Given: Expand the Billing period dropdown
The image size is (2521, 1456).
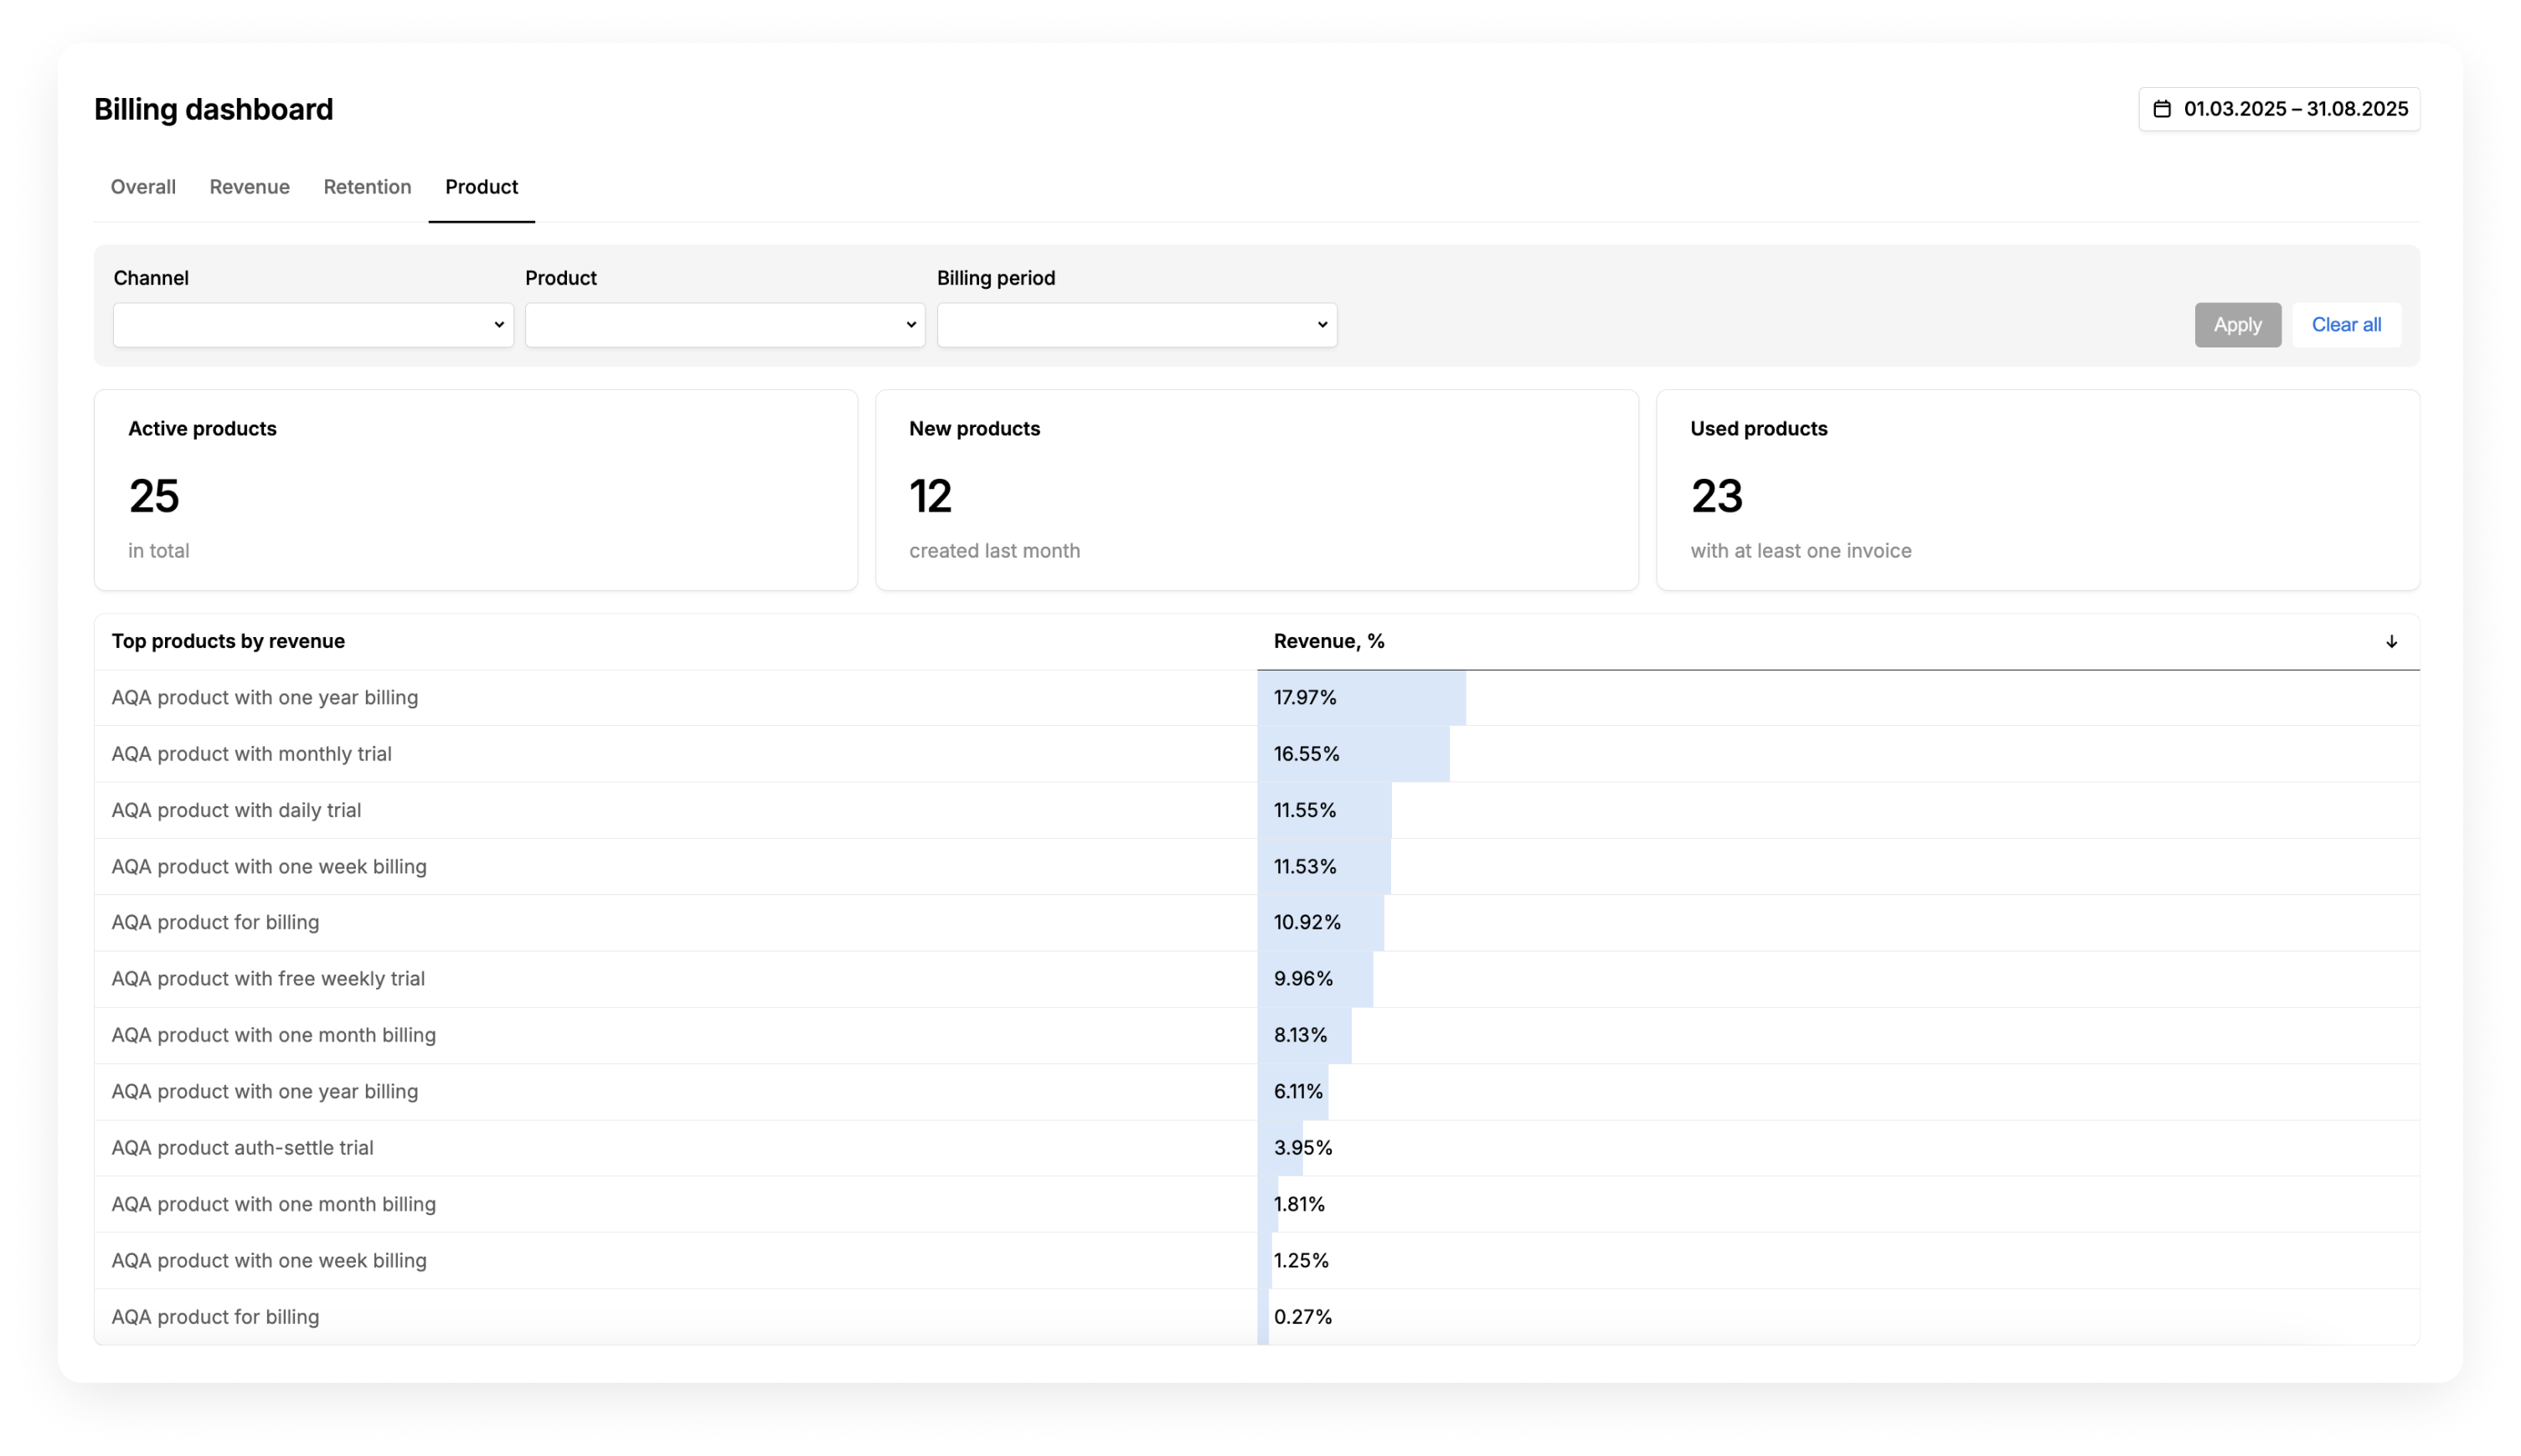Looking at the screenshot, I should coord(1136,325).
